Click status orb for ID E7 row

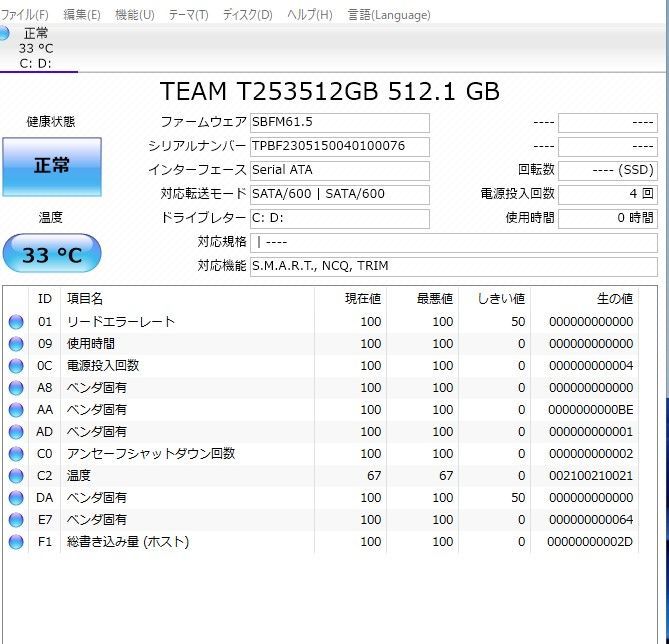click(16, 520)
